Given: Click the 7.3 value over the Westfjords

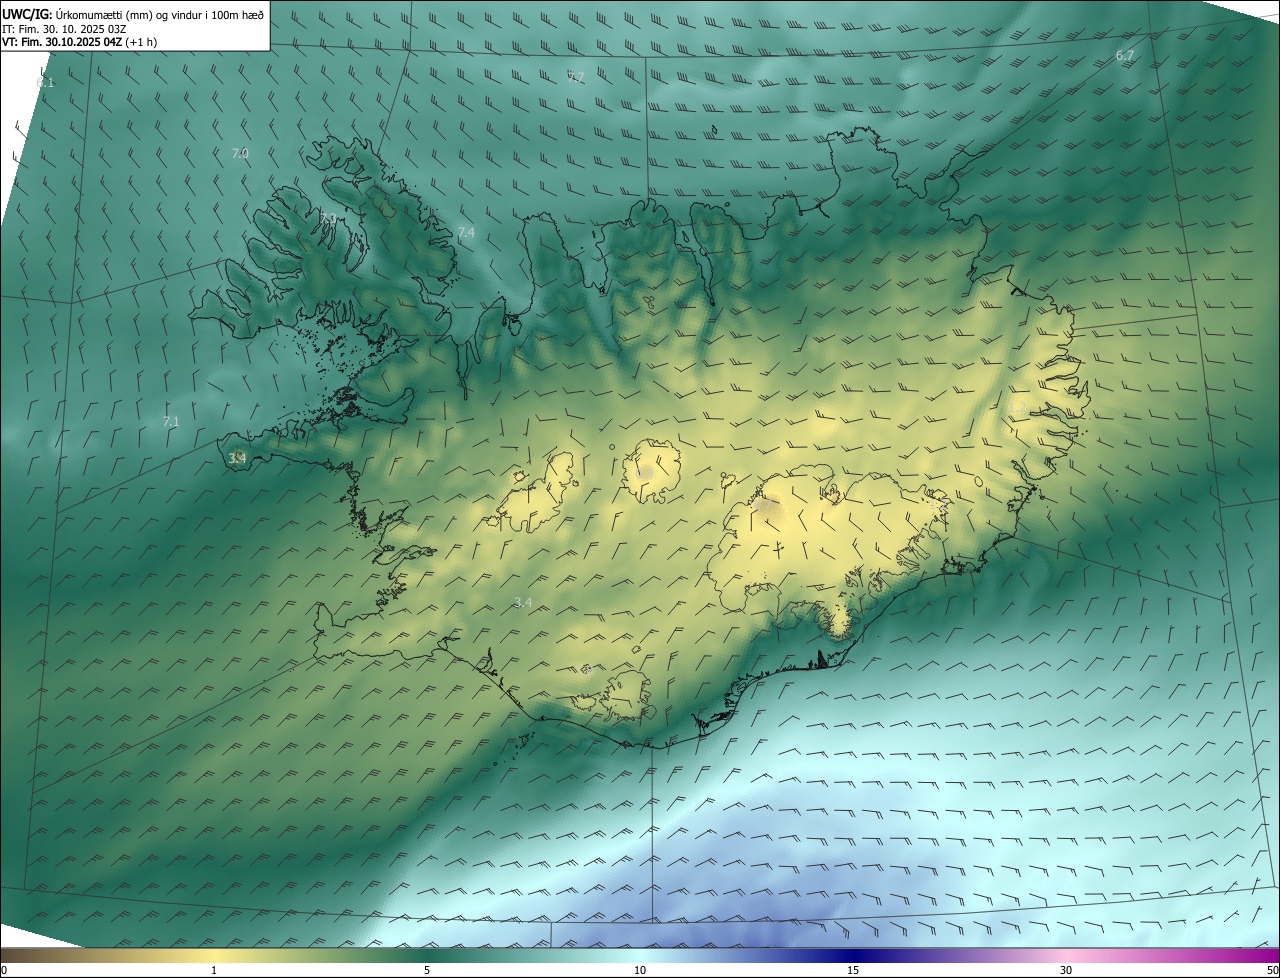Looking at the screenshot, I should click(x=327, y=217).
